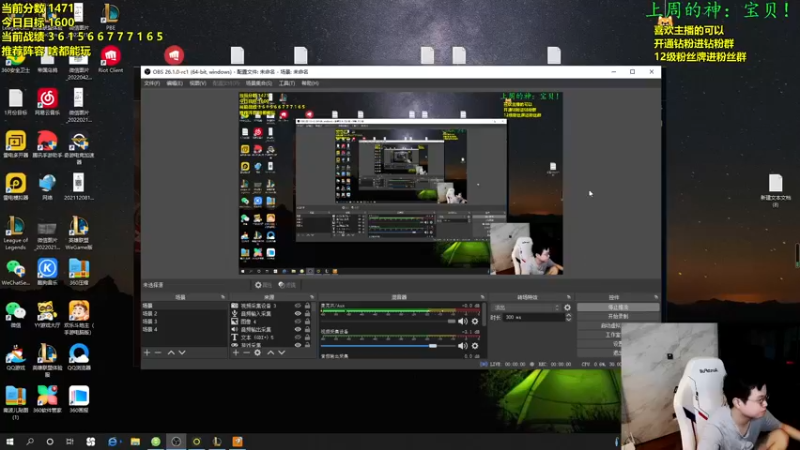
Task: Add a new scene with the plus icon
Action: pyautogui.click(x=147, y=353)
